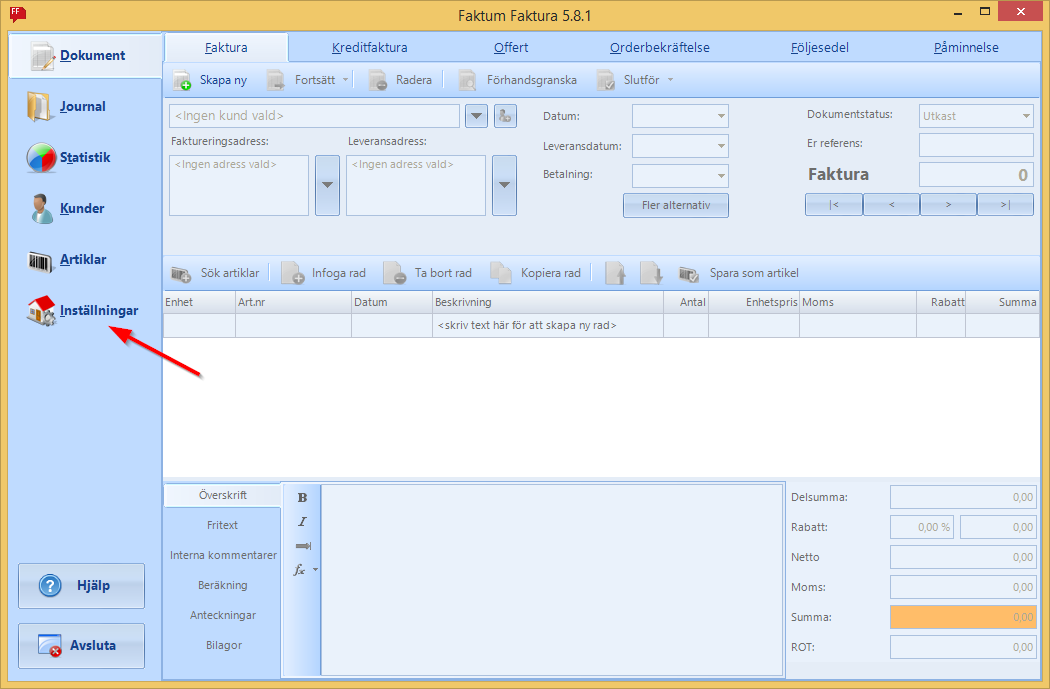Go to previous invoice button

click(891, 205)
